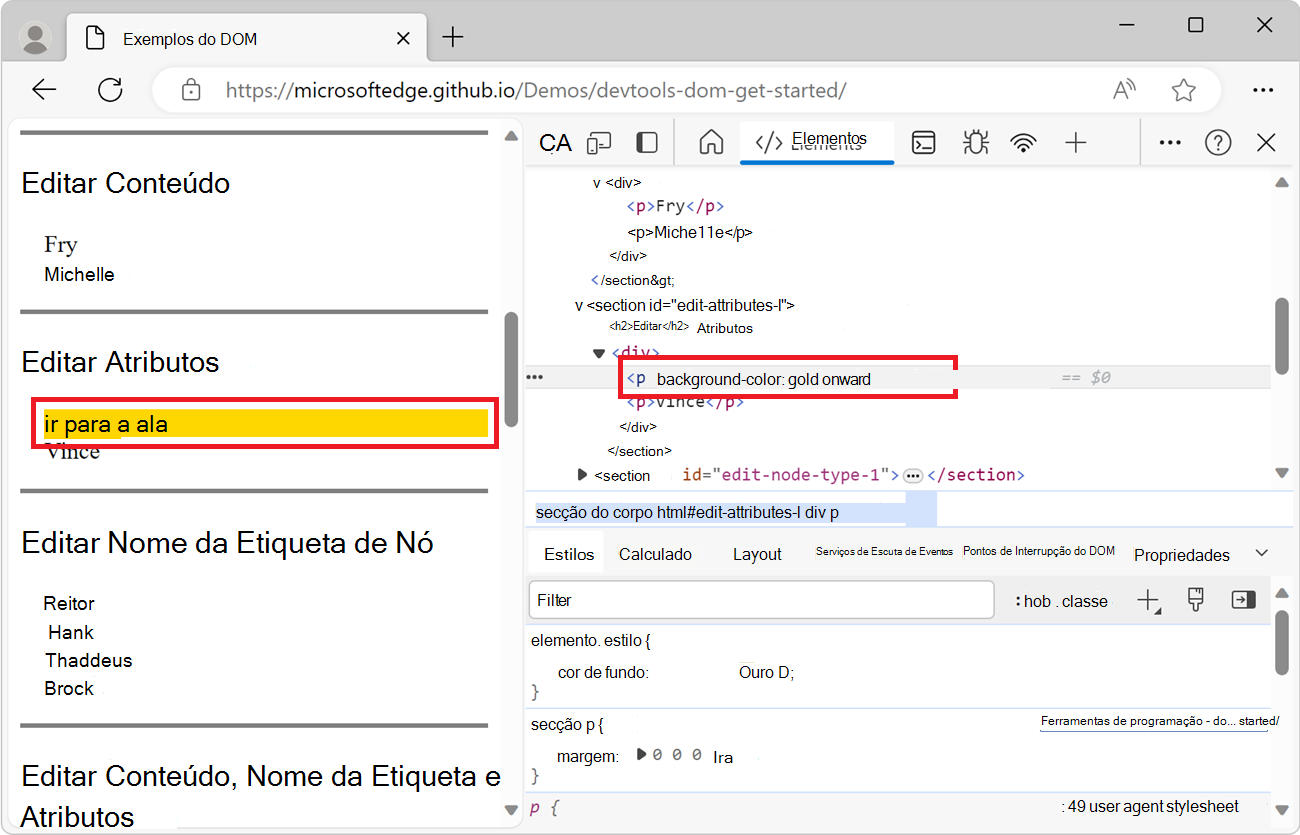Collapse the highlighted div node
The image size is (1300, 835).
tap(598, 352)
